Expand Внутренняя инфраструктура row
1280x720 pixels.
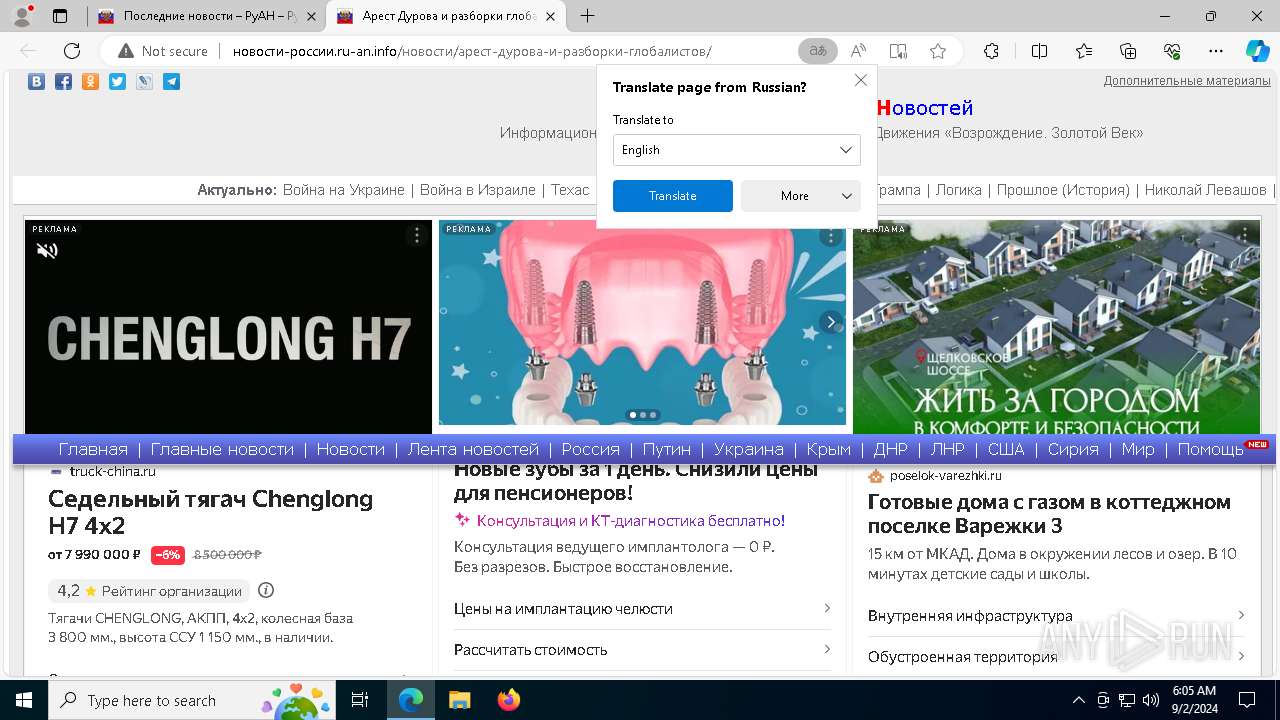point(1056,615)
